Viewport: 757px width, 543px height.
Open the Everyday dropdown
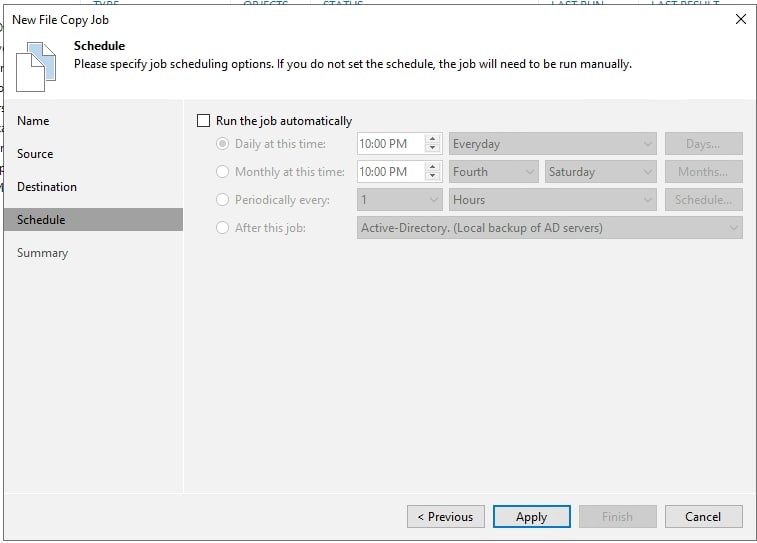click(x=552, y=144)
